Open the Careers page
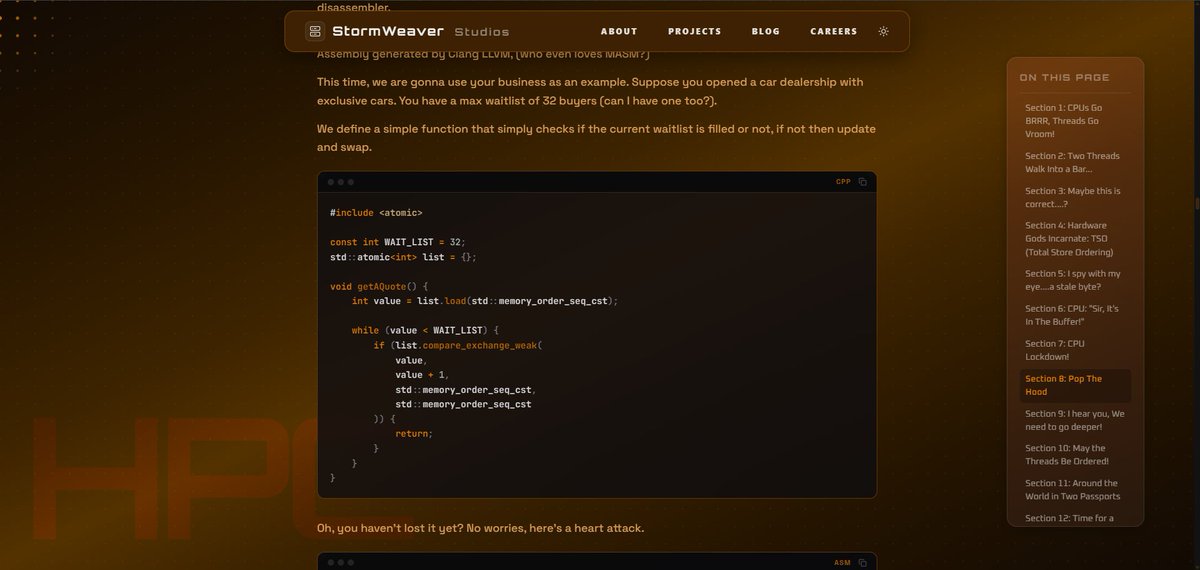 pyautogui.click(x=834, y=31)
